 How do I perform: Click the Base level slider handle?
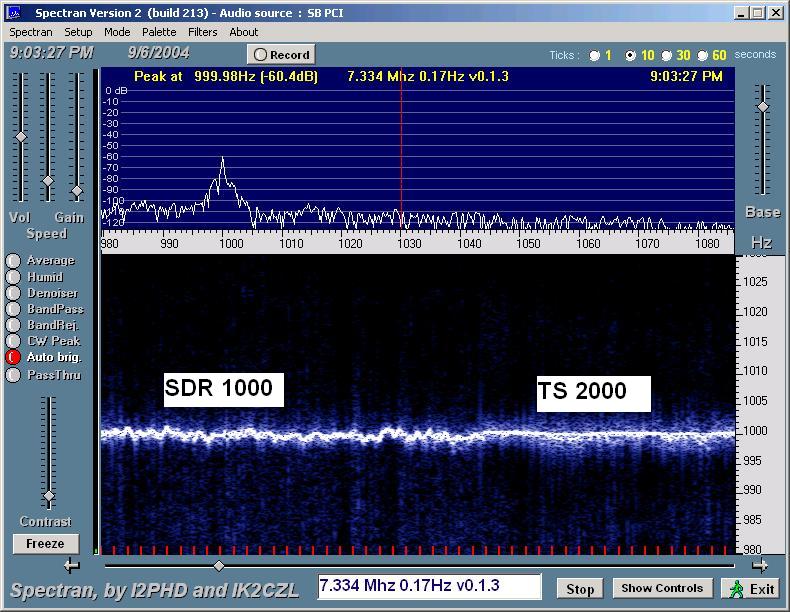pos(762,107)
